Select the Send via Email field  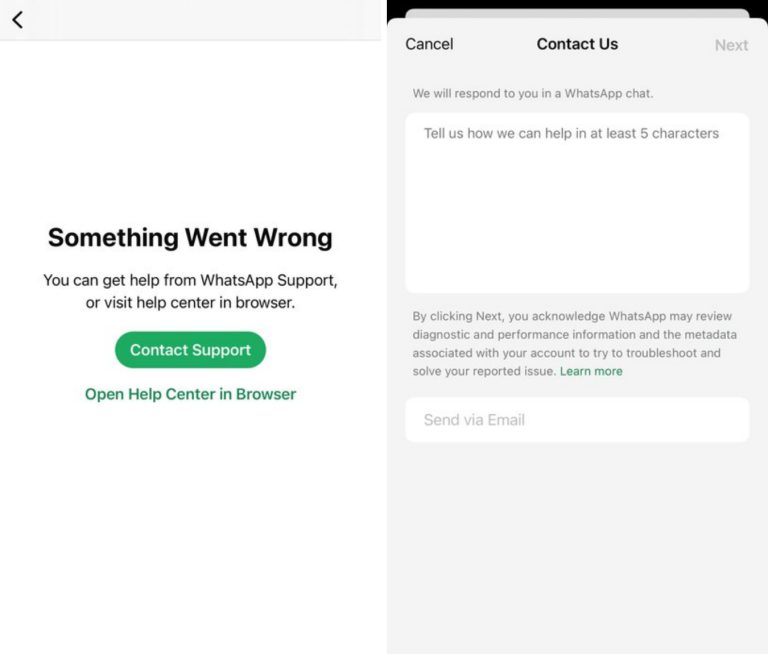coord(577,420)
